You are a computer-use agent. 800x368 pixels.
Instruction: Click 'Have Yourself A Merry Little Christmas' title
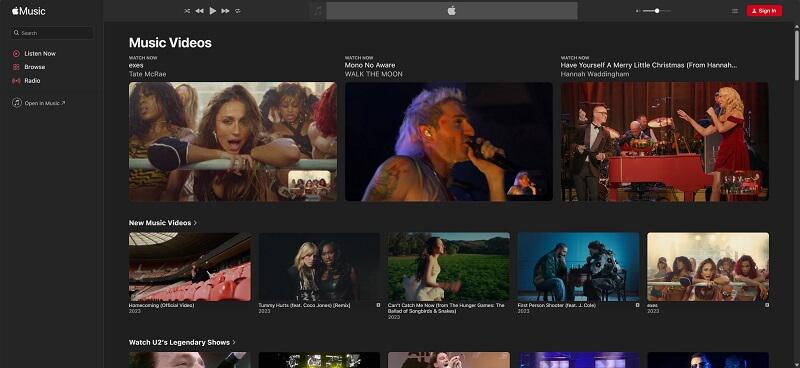pos(649,65)
